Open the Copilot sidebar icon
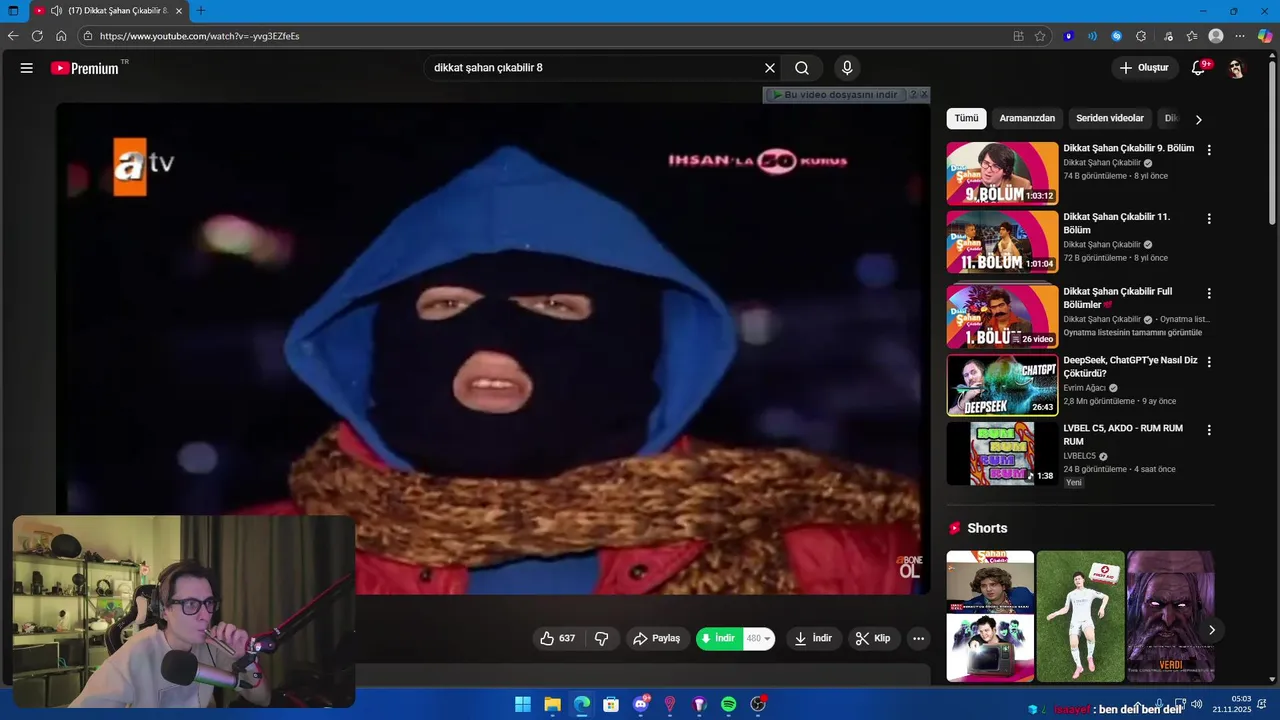Viewport: 1280px width, 720px height. tap(1265, 36)
